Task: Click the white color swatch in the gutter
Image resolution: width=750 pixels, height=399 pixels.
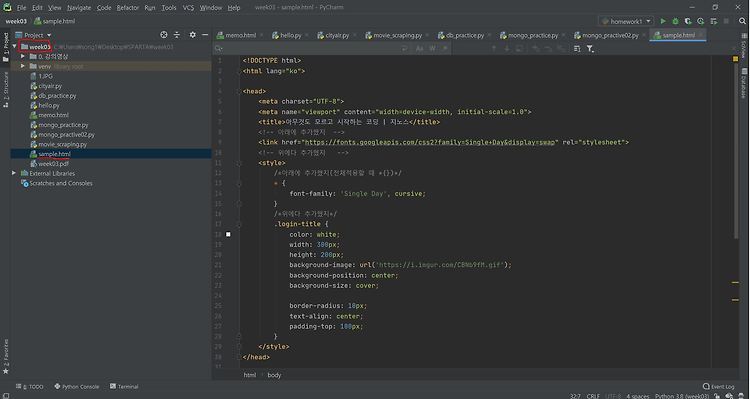Action: (x=228, y=234)
